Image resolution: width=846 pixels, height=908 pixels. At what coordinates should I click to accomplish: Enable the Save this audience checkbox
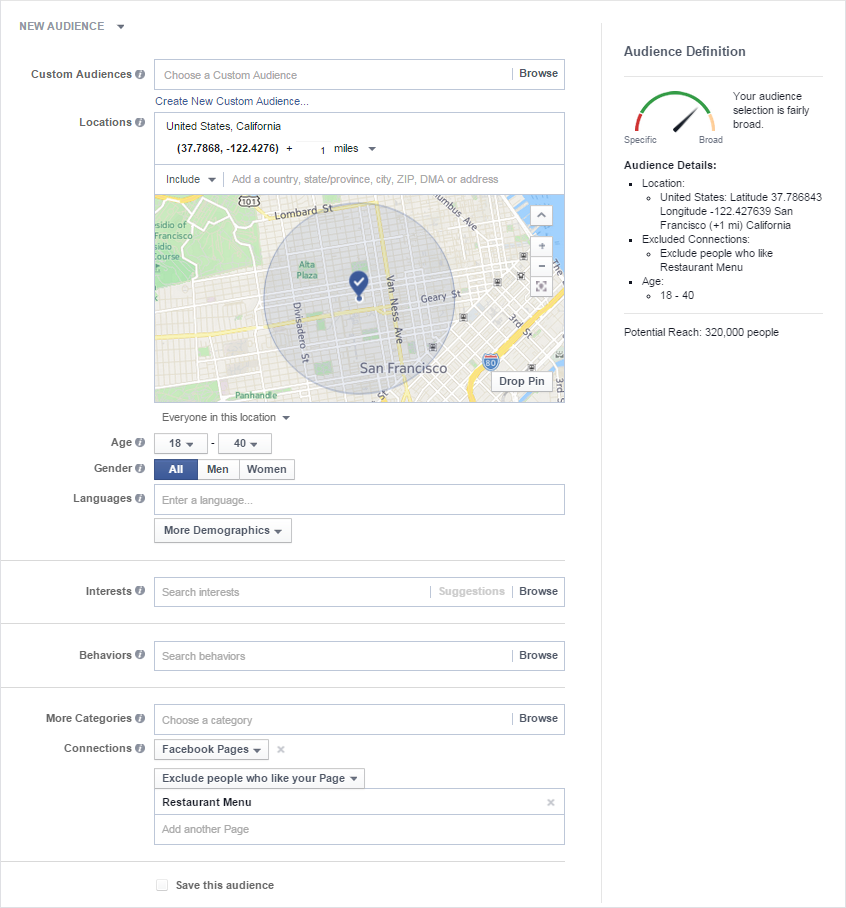click(x=161, y=884)
